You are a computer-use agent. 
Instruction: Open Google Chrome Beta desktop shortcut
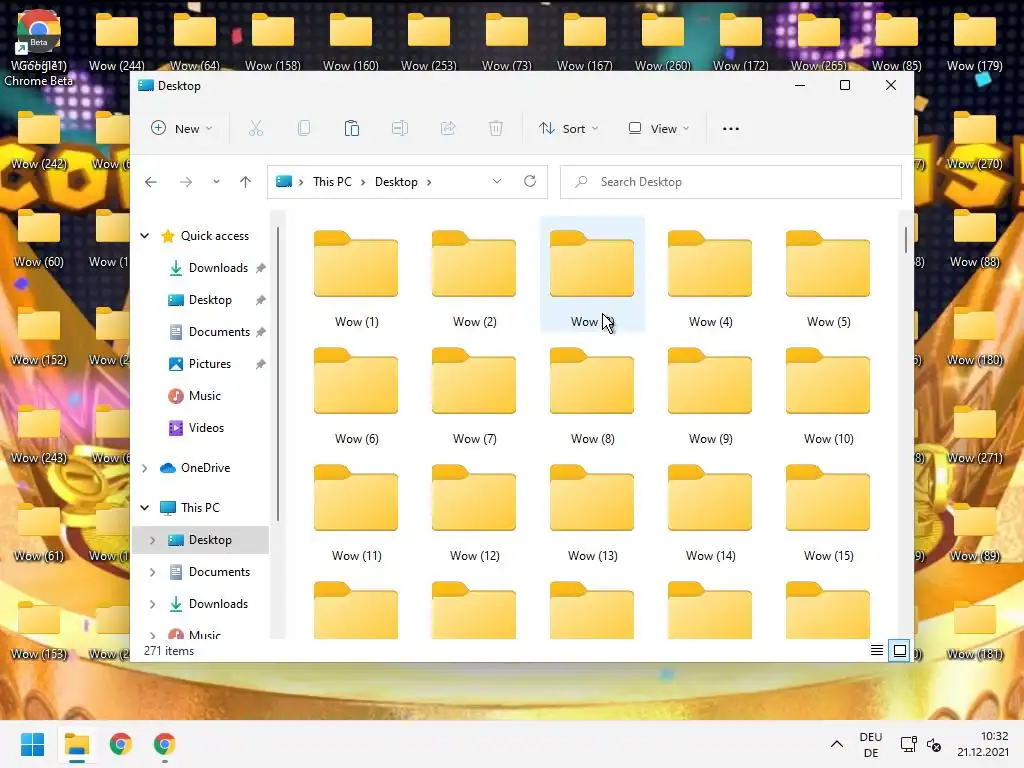pyautogui.click(x=39, y=48)
